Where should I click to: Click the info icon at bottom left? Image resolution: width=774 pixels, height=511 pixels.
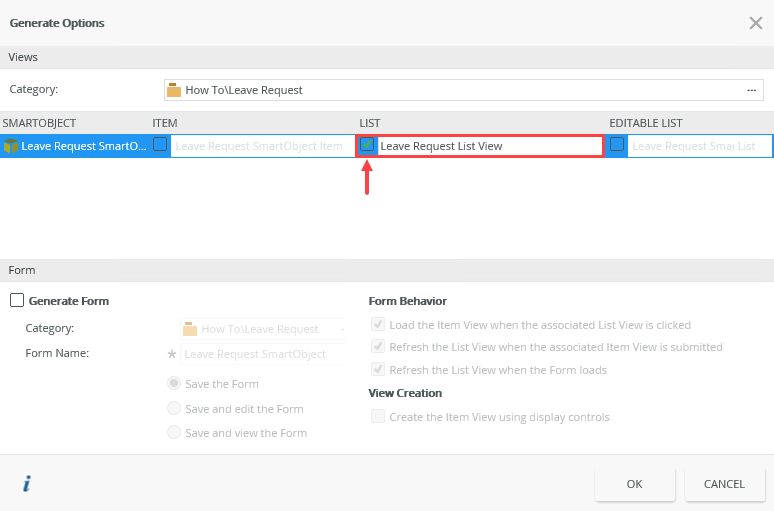pyautogui.click(x=27, y=483)
